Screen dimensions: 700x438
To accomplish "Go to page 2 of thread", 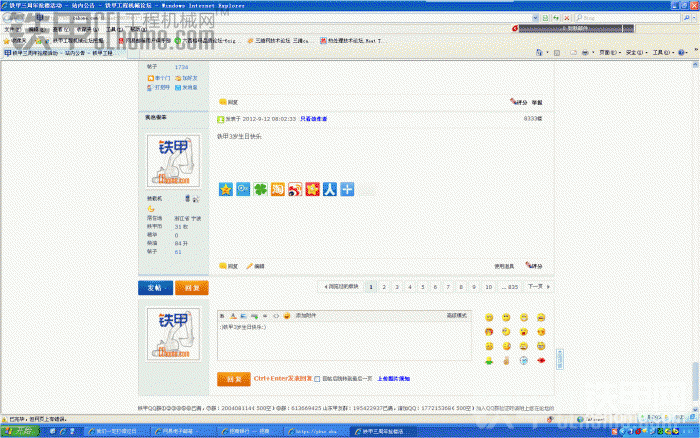I will coord(383,286).
